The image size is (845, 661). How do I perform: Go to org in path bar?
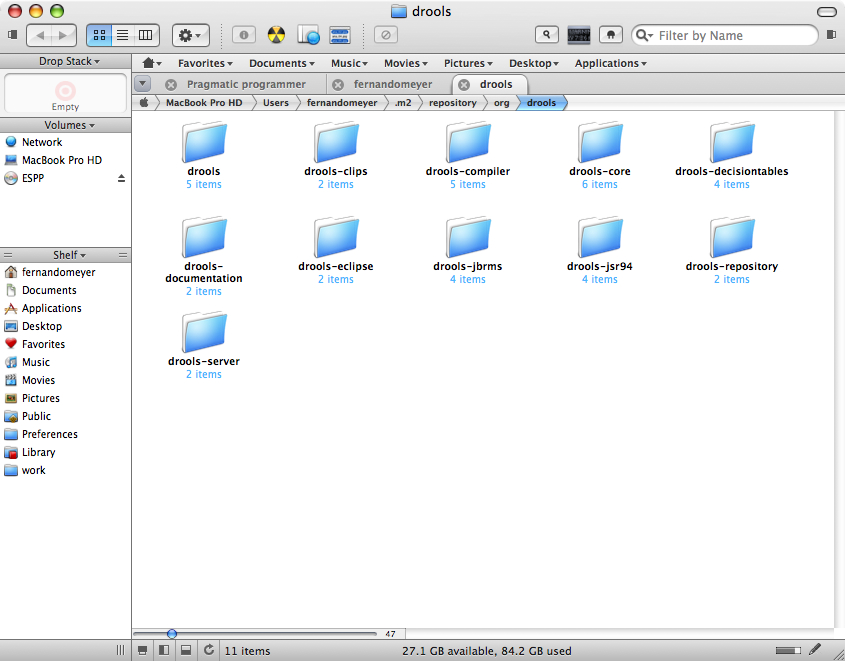pyautogui.click(x=501, y=103)
